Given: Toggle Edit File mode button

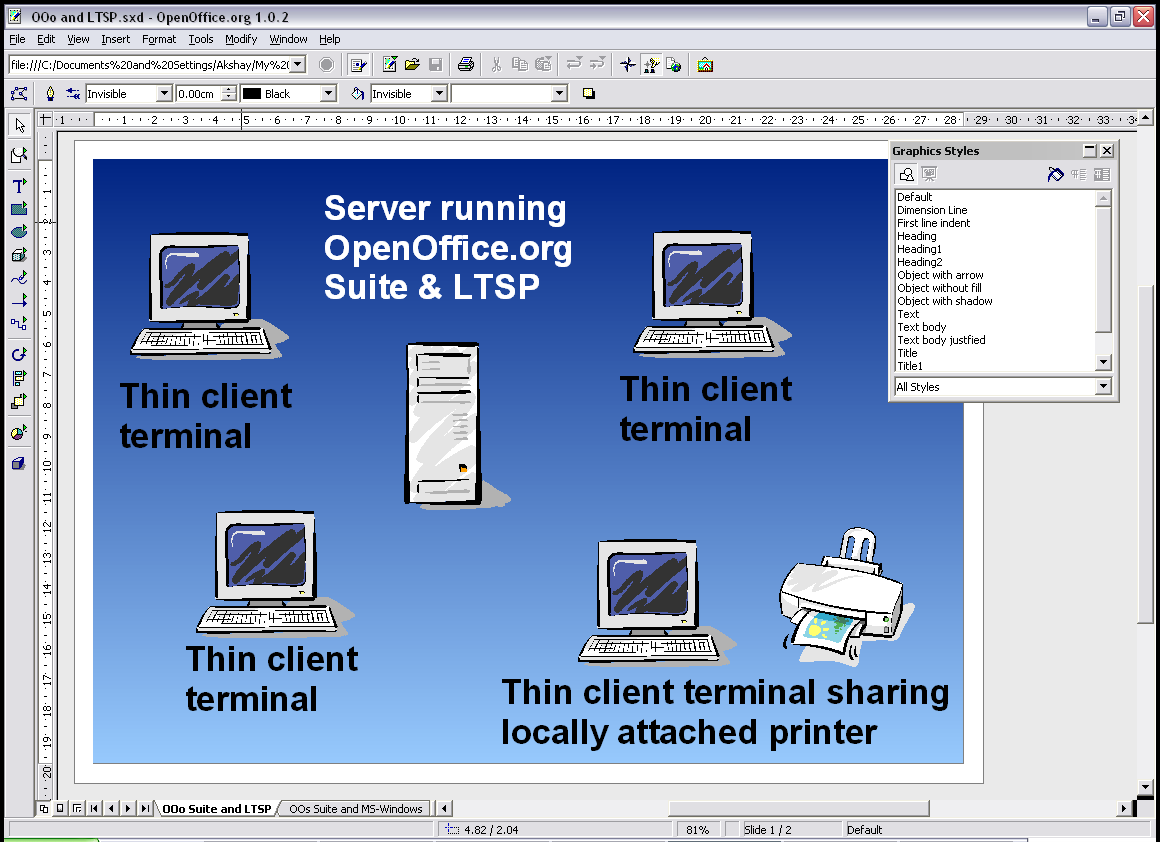Looking at the screenshot, I should pyautogui.click(x=358, y=65).
